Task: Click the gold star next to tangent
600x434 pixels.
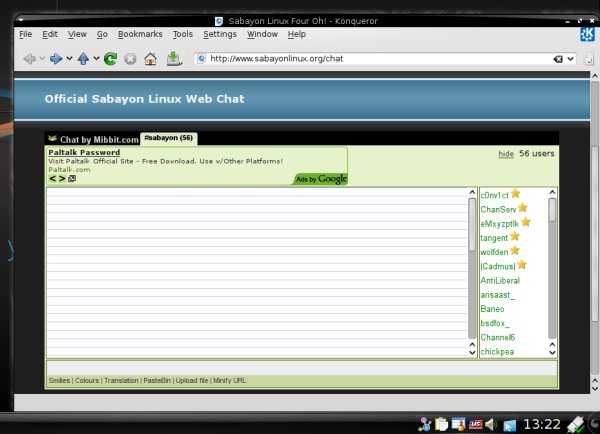Action: pos(515,236)
